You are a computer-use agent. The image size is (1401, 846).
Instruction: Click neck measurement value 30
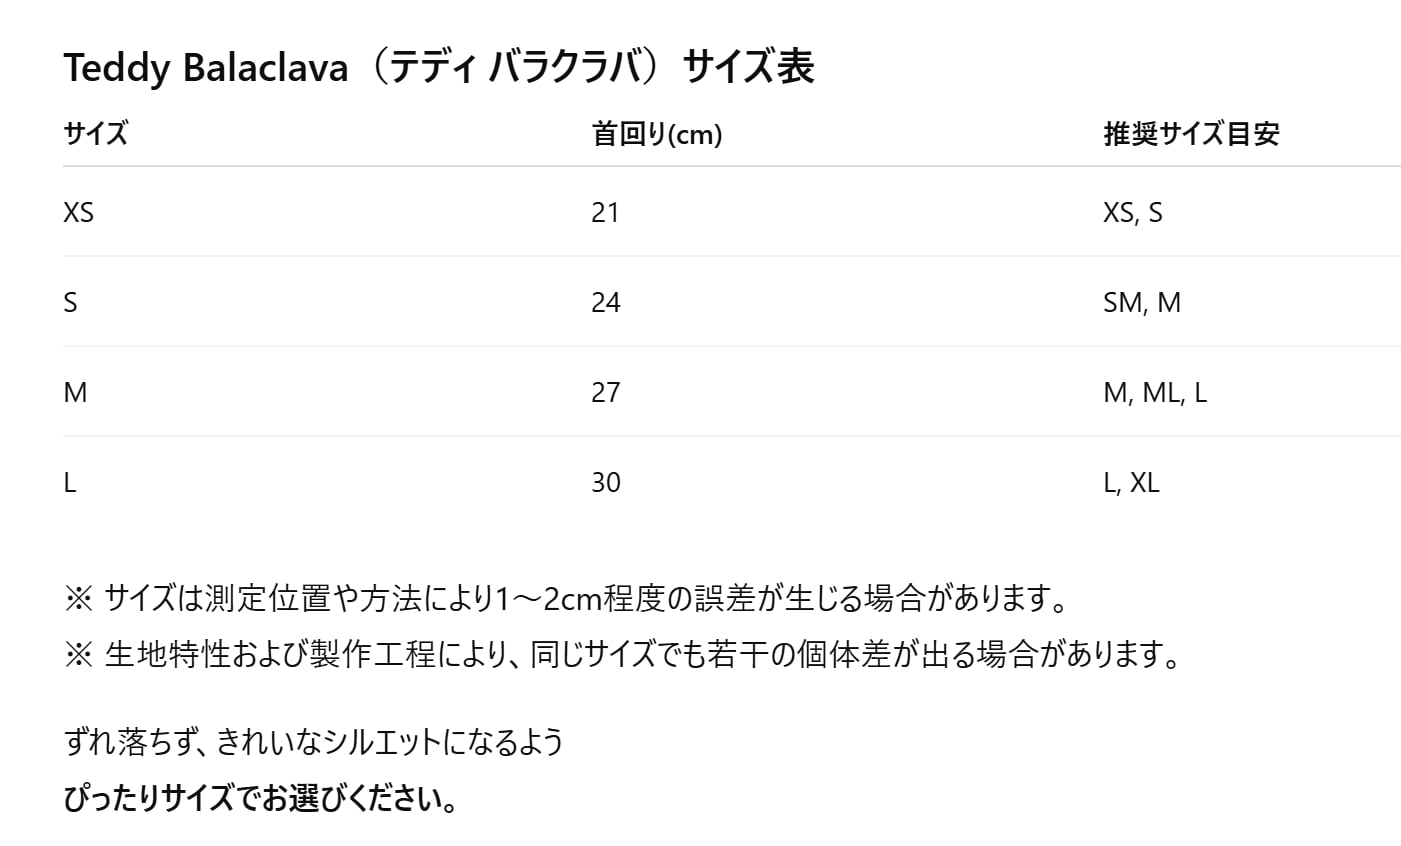click(x=605, y=482)
